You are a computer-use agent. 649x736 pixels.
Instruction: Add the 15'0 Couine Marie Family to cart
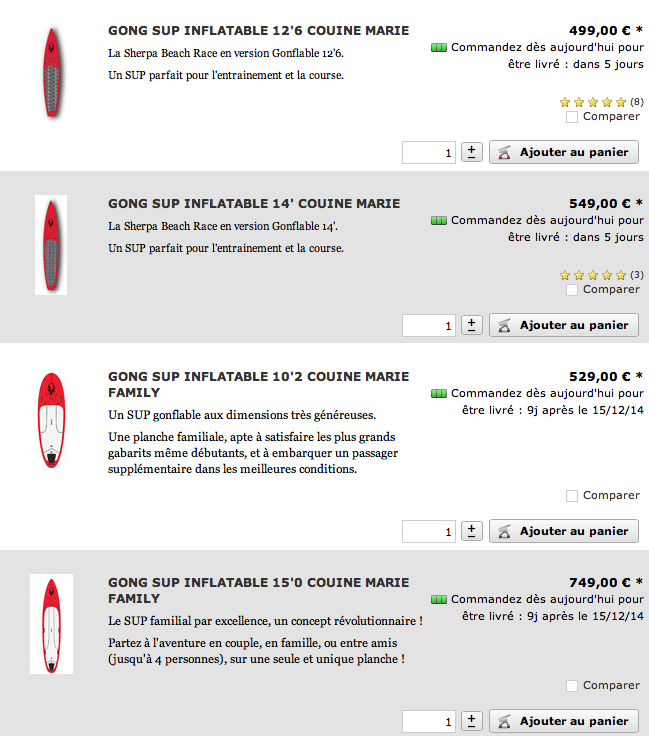(x=564, y=721)
